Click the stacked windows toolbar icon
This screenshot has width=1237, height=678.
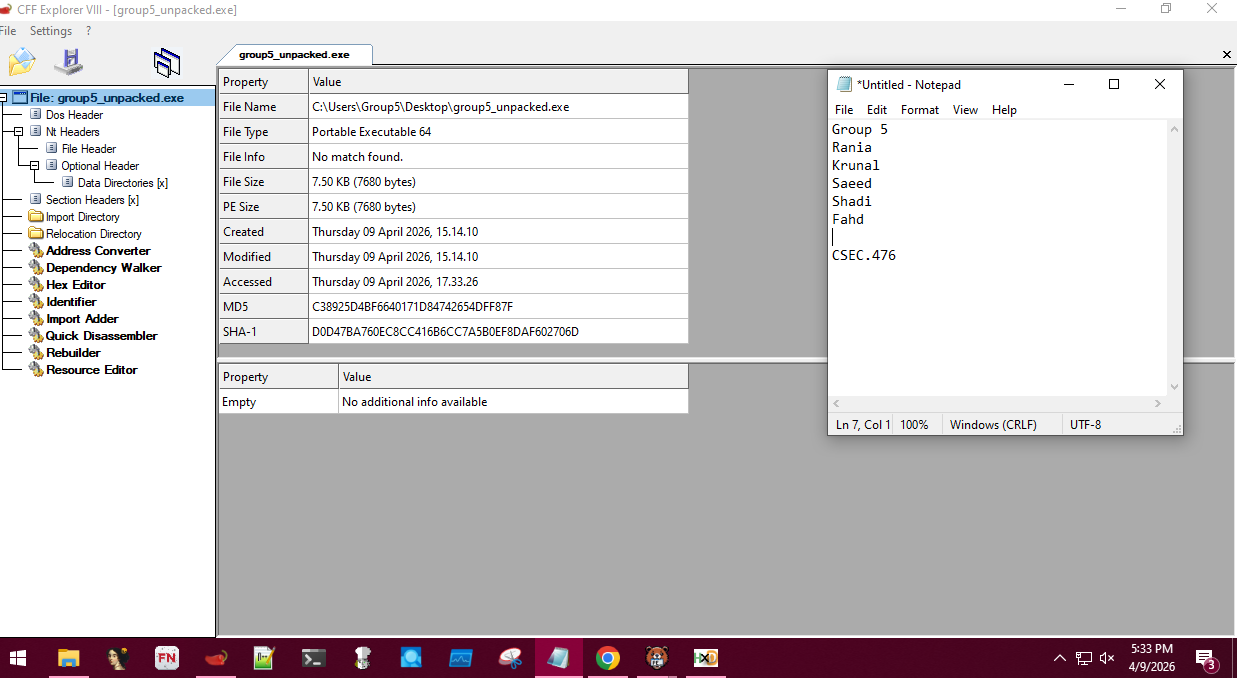[x=167, y=62]
